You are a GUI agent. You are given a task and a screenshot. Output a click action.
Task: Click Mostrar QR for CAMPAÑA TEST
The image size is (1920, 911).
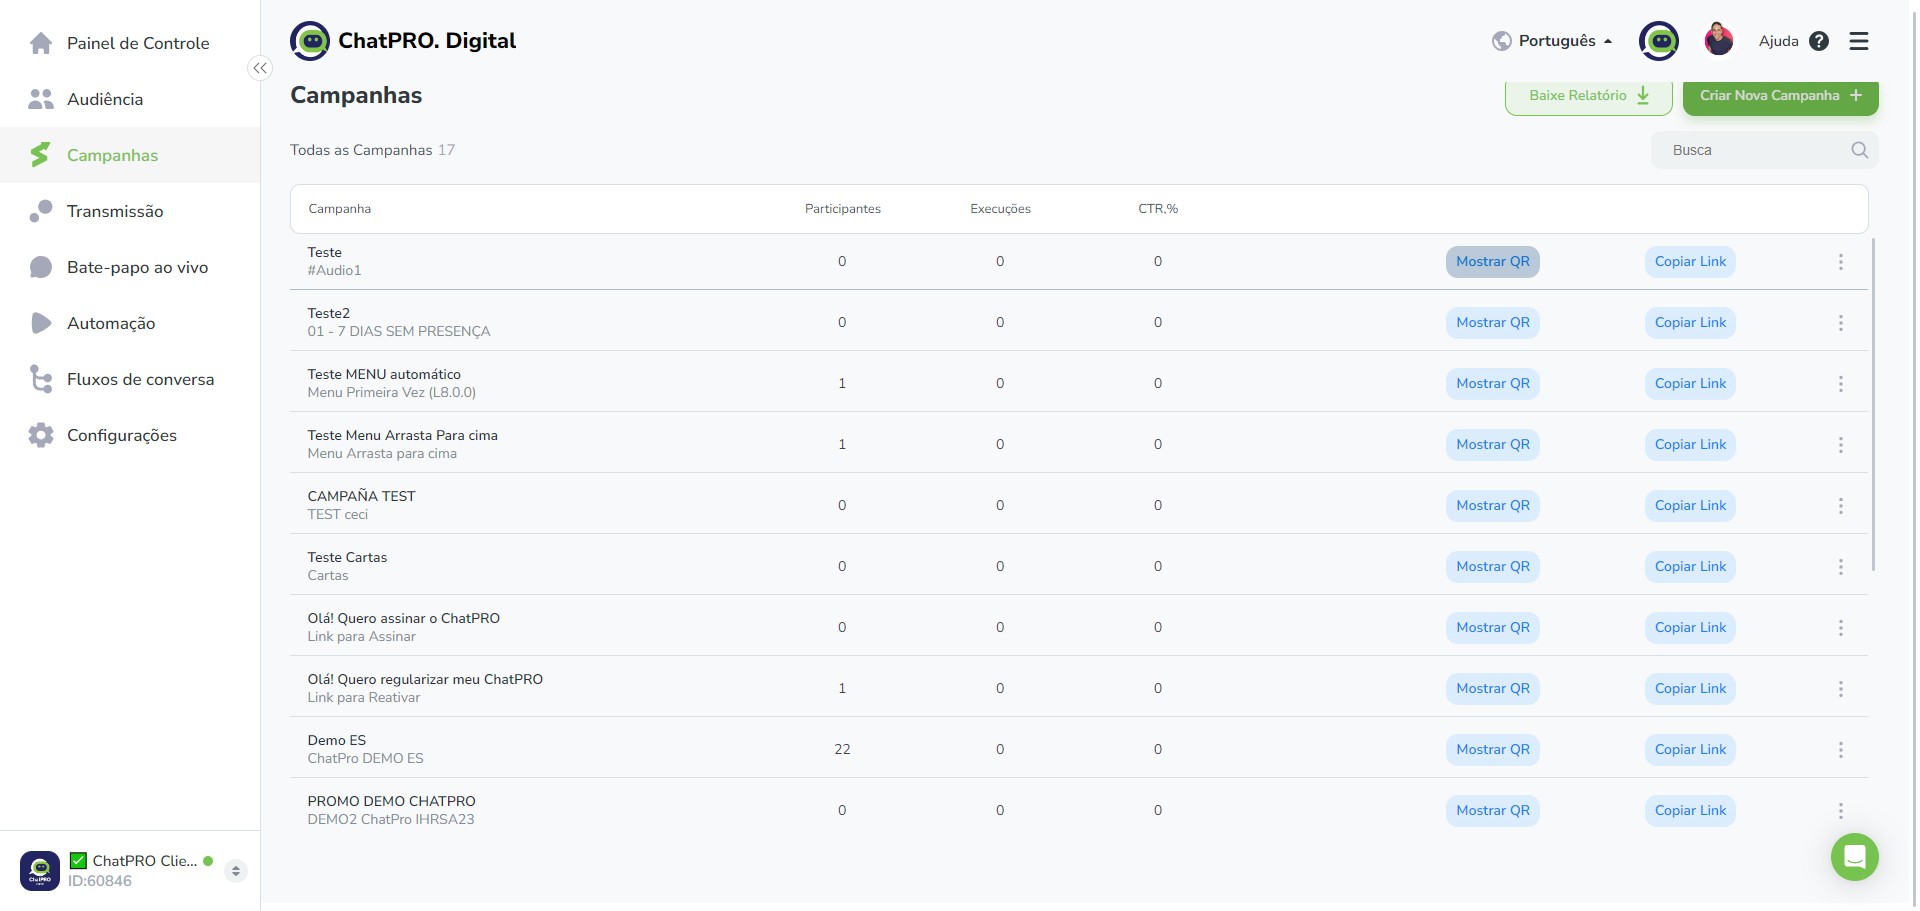click(1492, 506)
